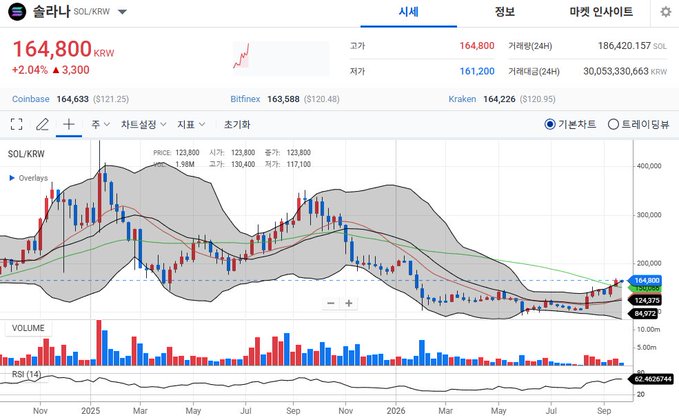Image resolution: width=679 pixels, height=420 pixels.
Task: Toggle fullscreen chart icon
Action: click(16, 124)
